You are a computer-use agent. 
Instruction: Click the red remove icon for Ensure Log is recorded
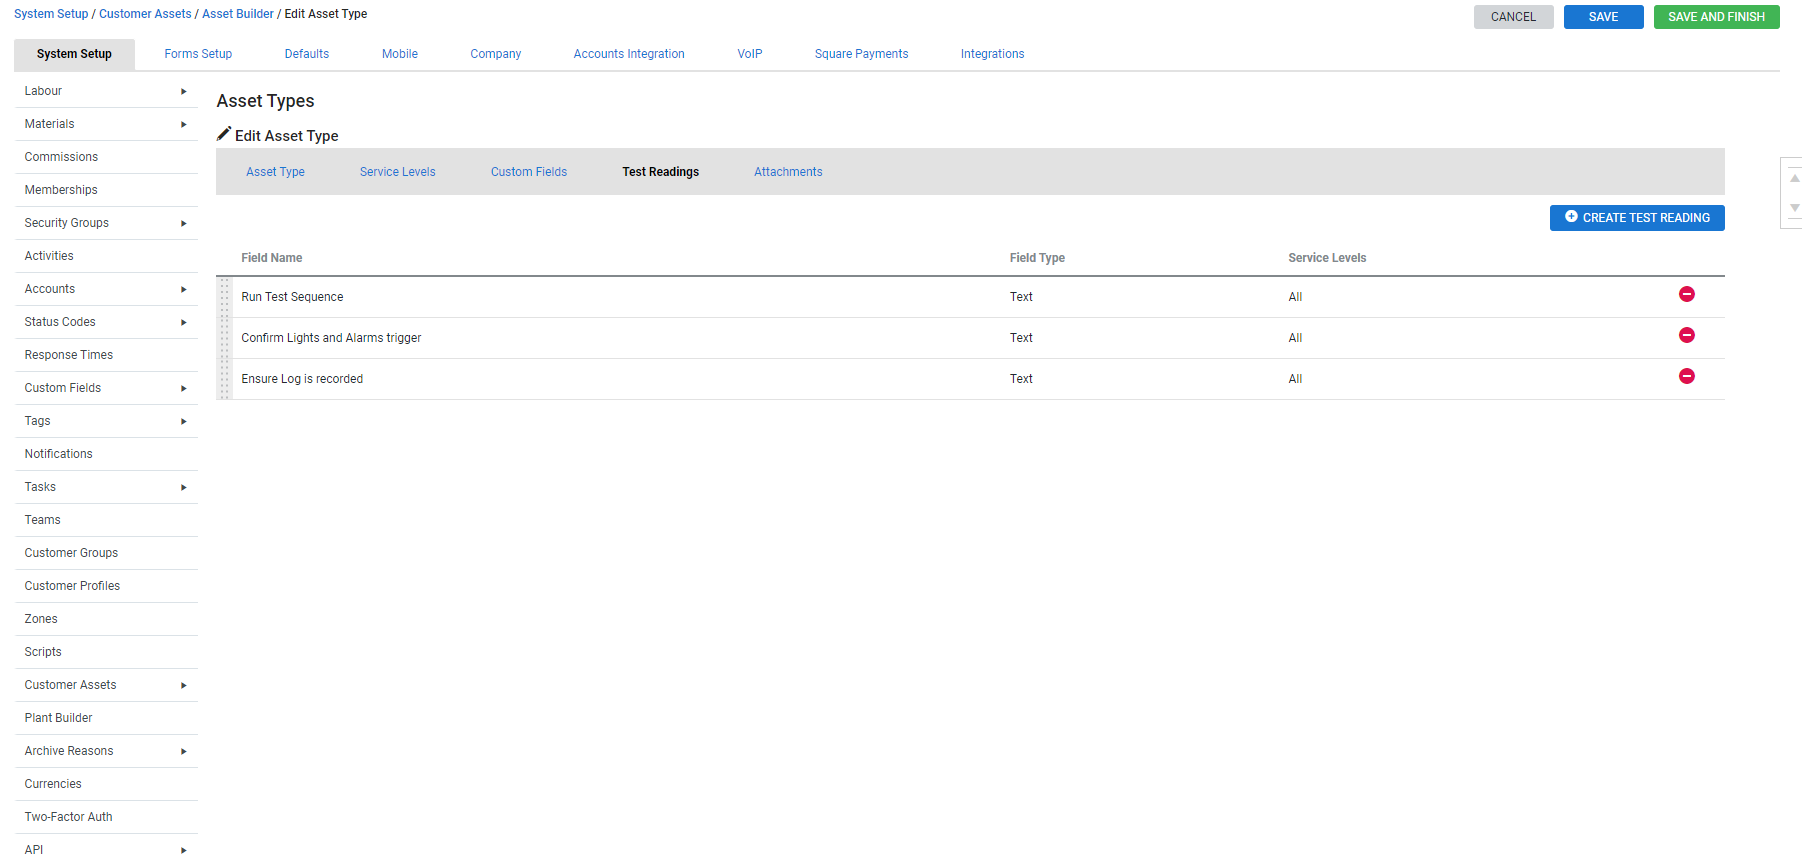[1686, 376]
